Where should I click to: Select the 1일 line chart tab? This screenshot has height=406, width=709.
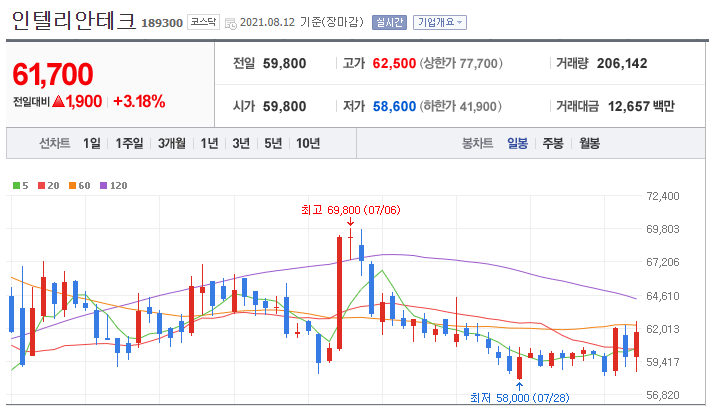(91, 143)
